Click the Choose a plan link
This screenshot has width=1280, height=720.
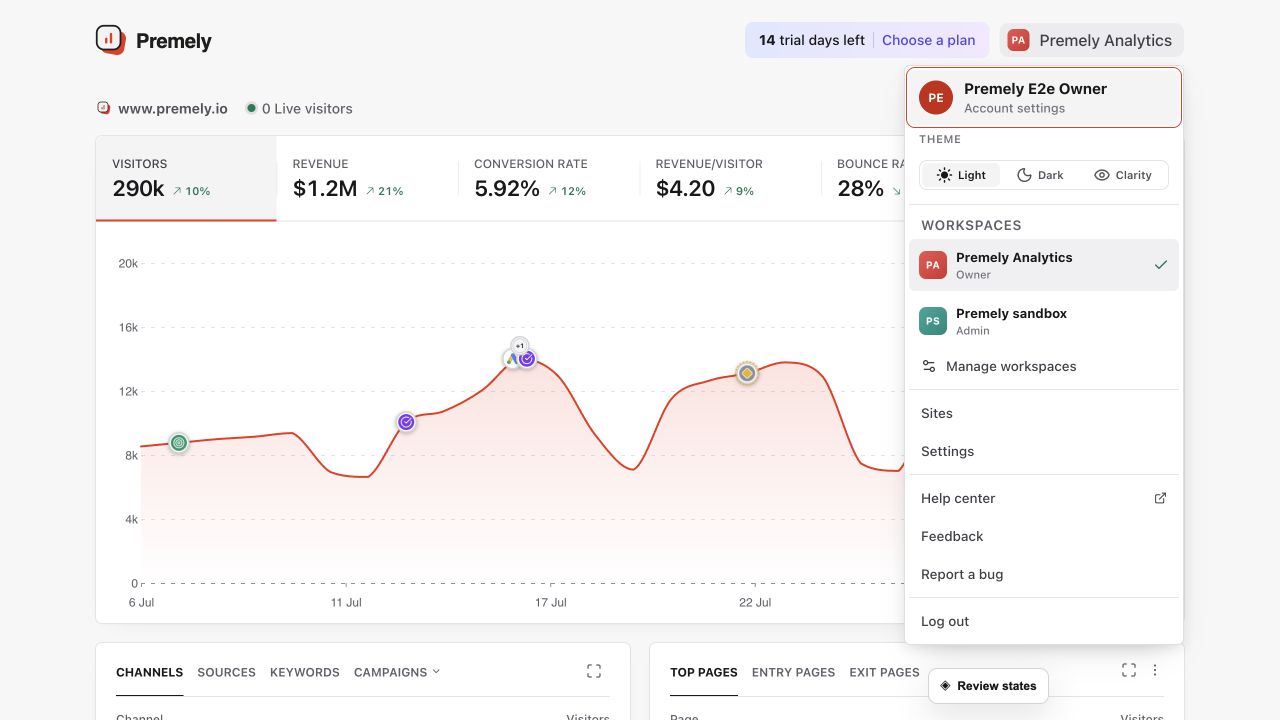tap(928, 40)
